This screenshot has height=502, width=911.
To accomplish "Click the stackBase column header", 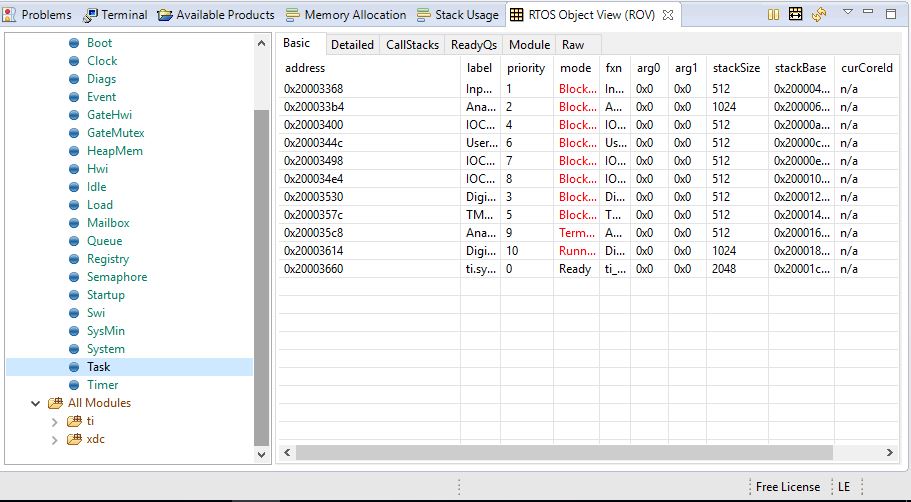I will (800, 68).
